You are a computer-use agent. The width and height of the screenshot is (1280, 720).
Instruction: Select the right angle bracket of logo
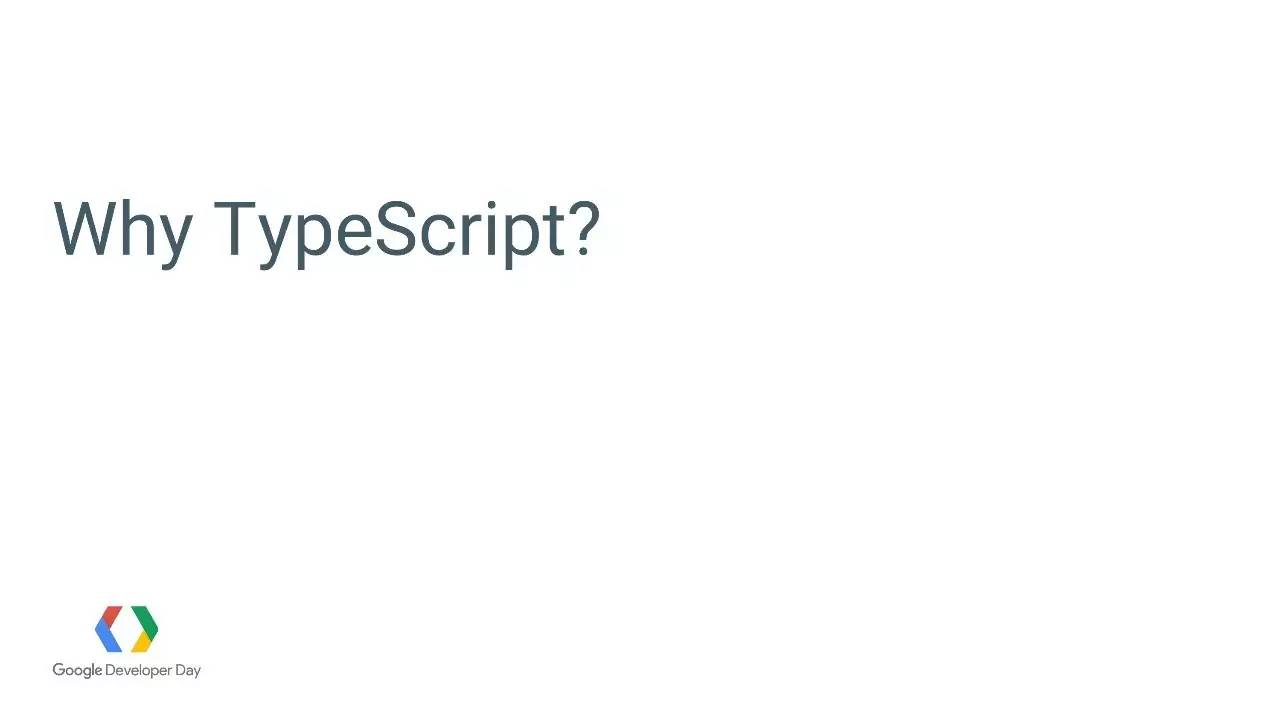click(x=144, y=629)
